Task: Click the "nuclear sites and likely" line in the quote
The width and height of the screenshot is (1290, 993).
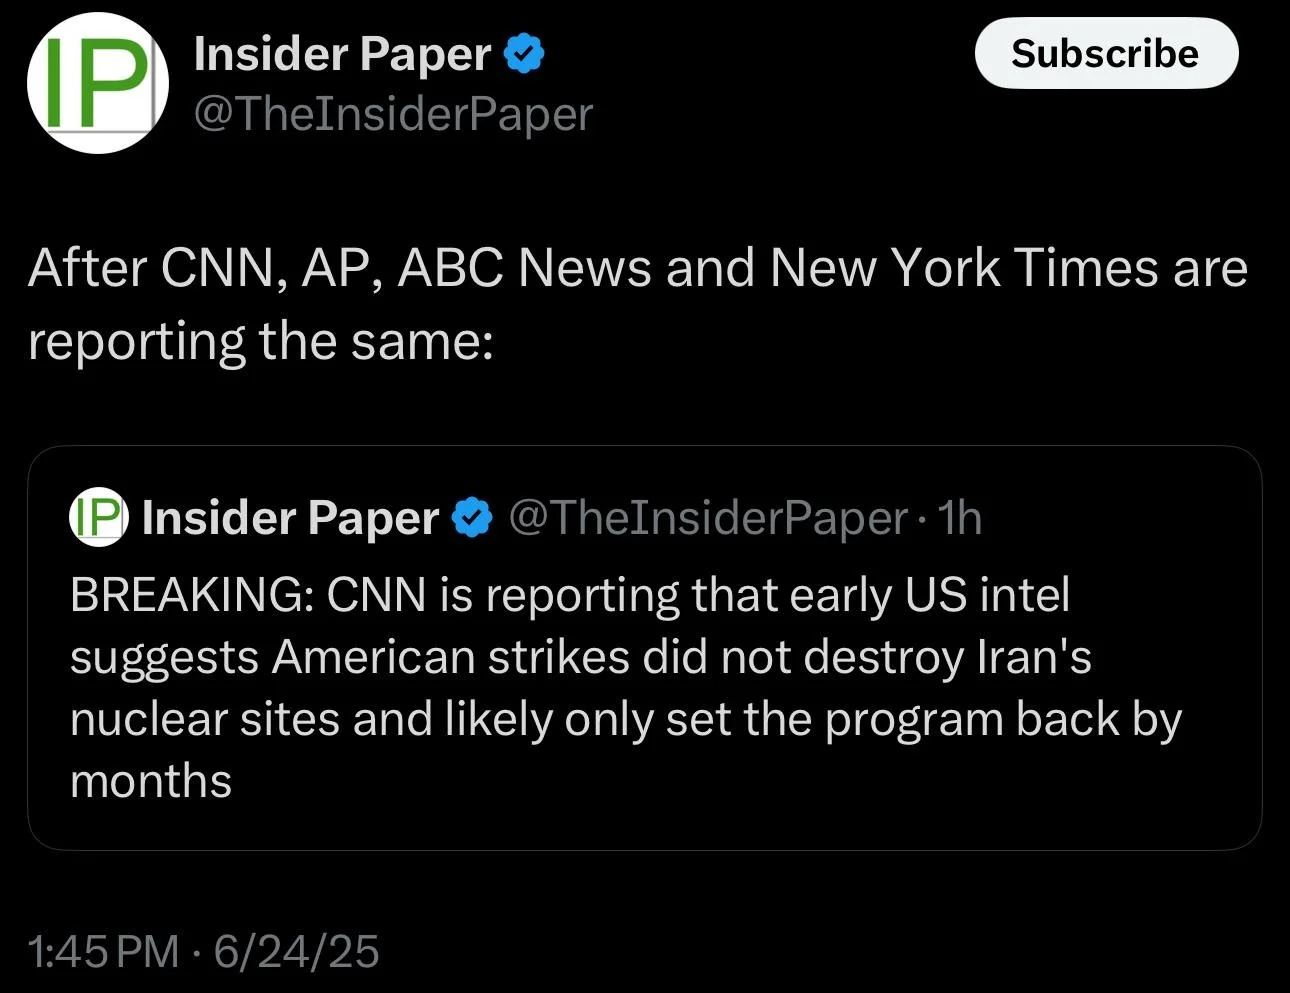Action: tap(310, 719)
